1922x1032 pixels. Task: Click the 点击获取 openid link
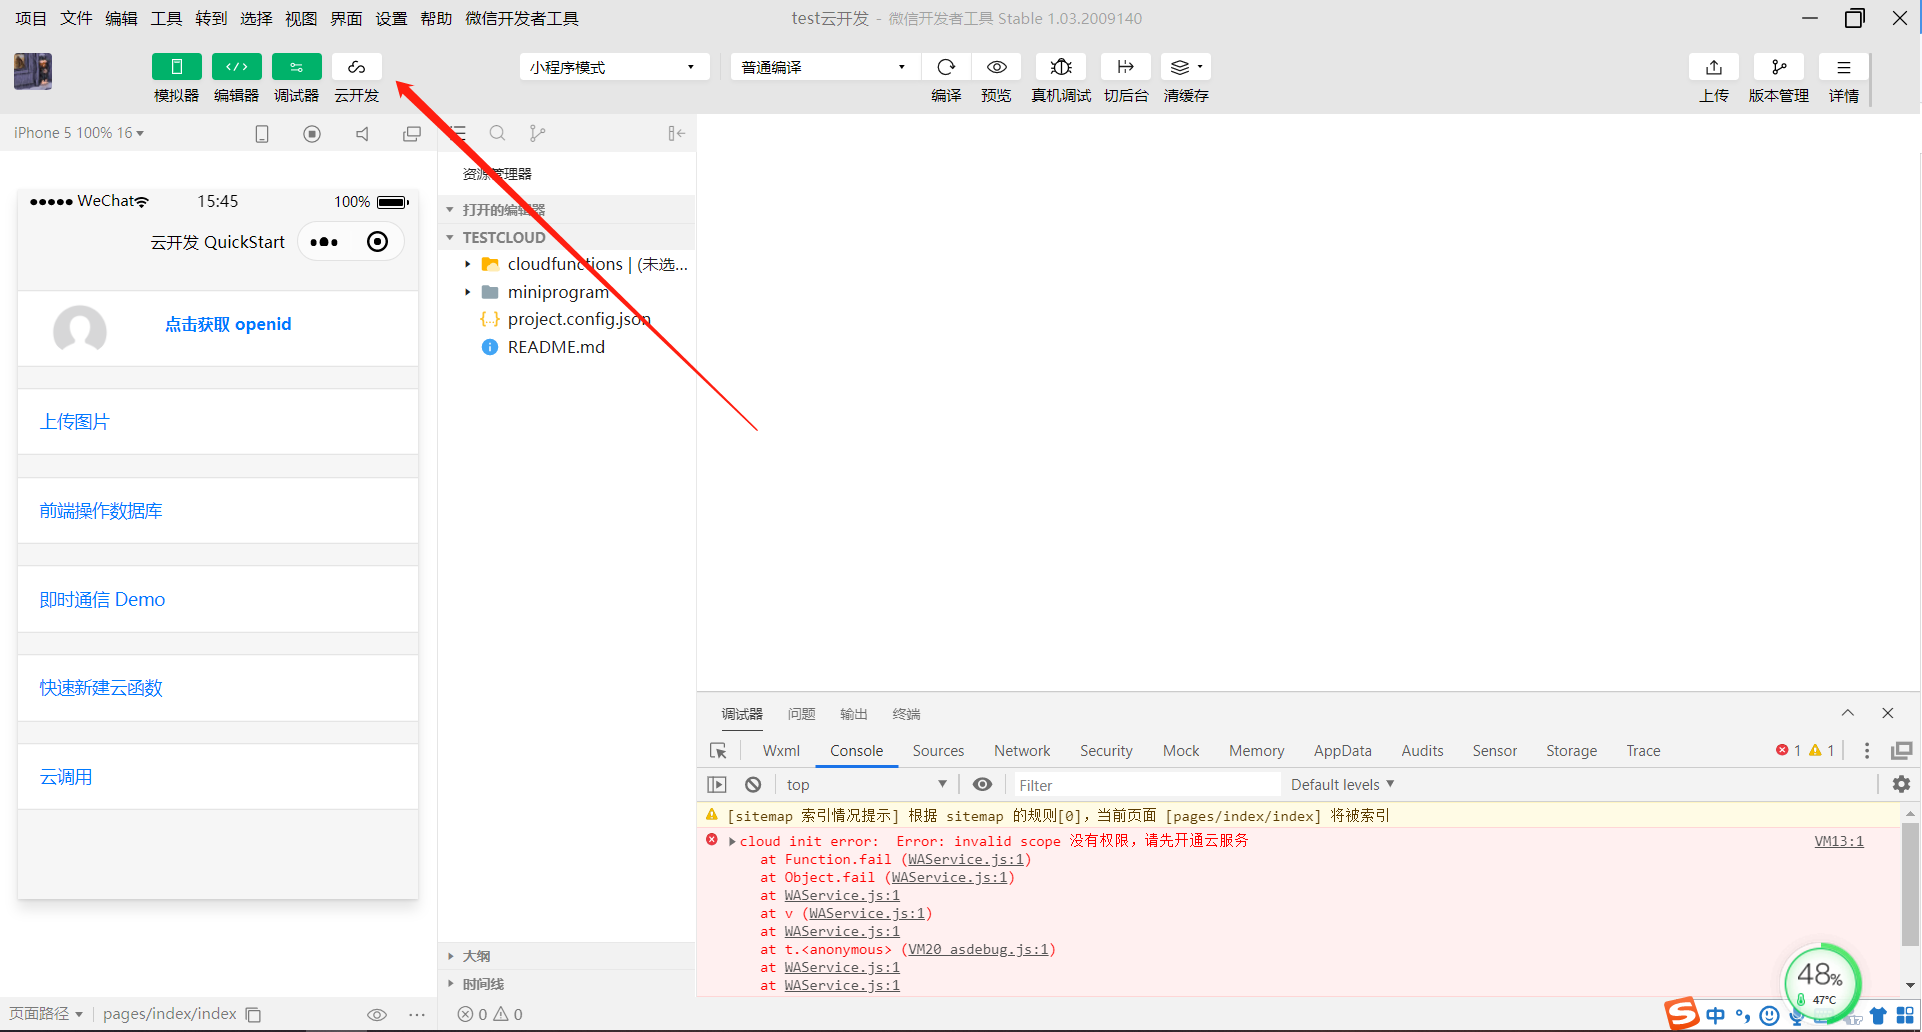pos(228,324)
